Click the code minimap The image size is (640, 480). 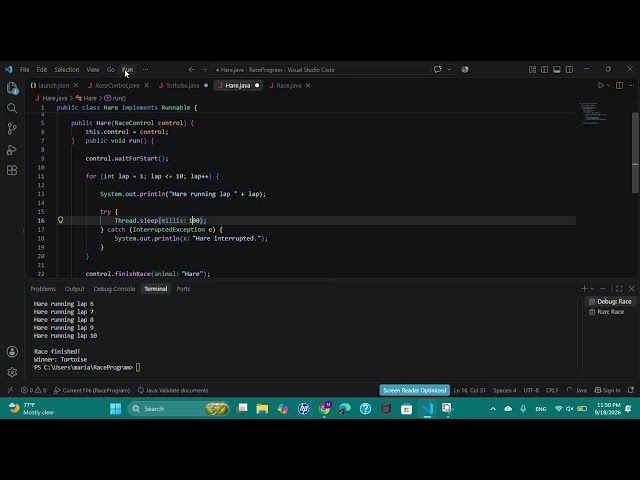click(593, 113)
